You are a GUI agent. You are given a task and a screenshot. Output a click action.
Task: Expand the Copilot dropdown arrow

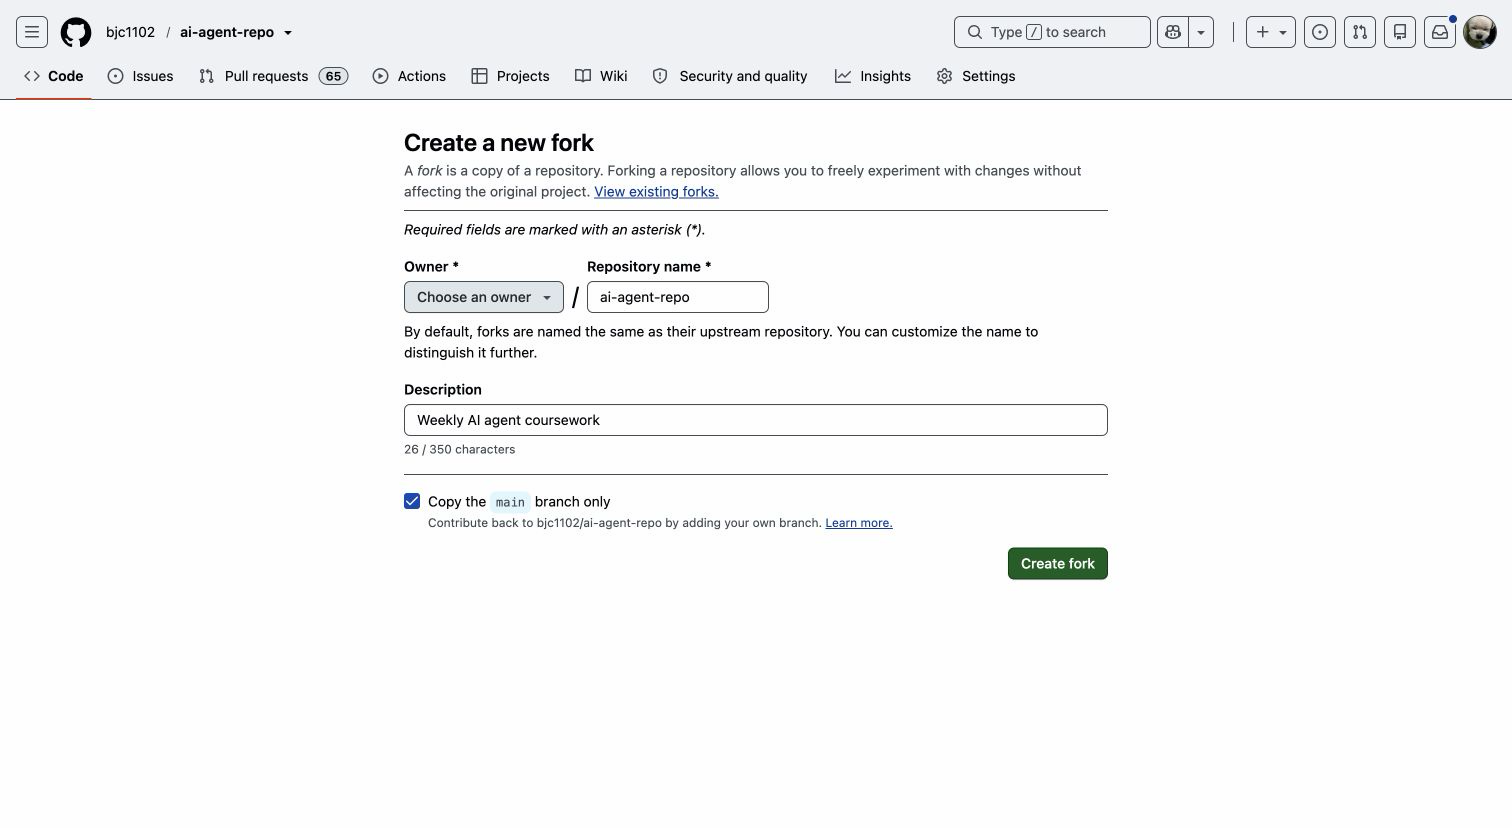1201,32
